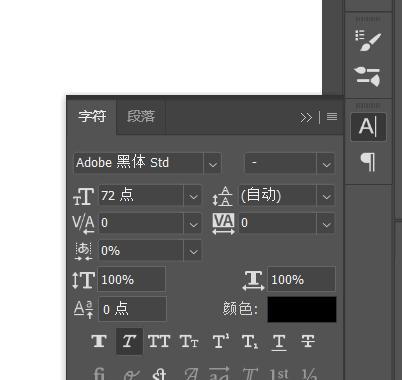The height and width of the screenshot is (380, 402).
Task: Toggle Strikethrough
Action: pos(308,341)
